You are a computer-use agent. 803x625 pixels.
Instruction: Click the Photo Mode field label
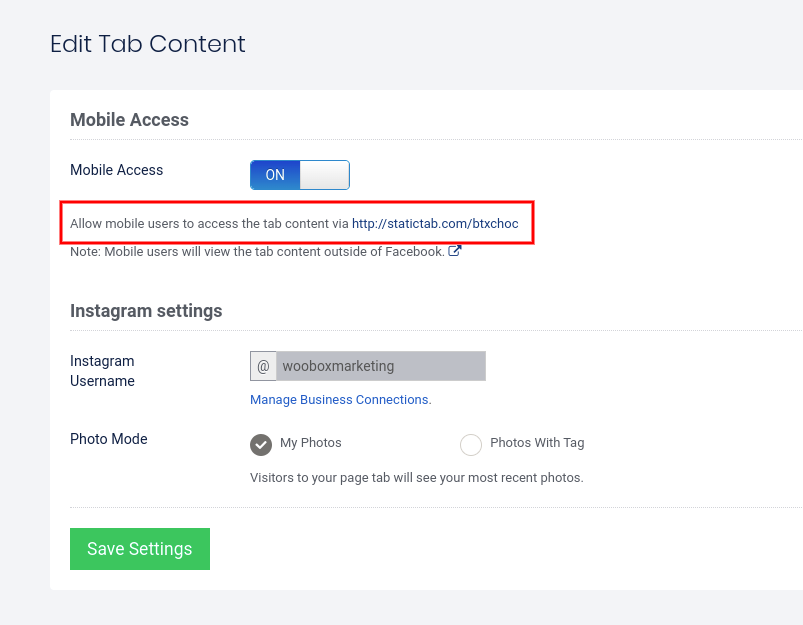(109, 439)
